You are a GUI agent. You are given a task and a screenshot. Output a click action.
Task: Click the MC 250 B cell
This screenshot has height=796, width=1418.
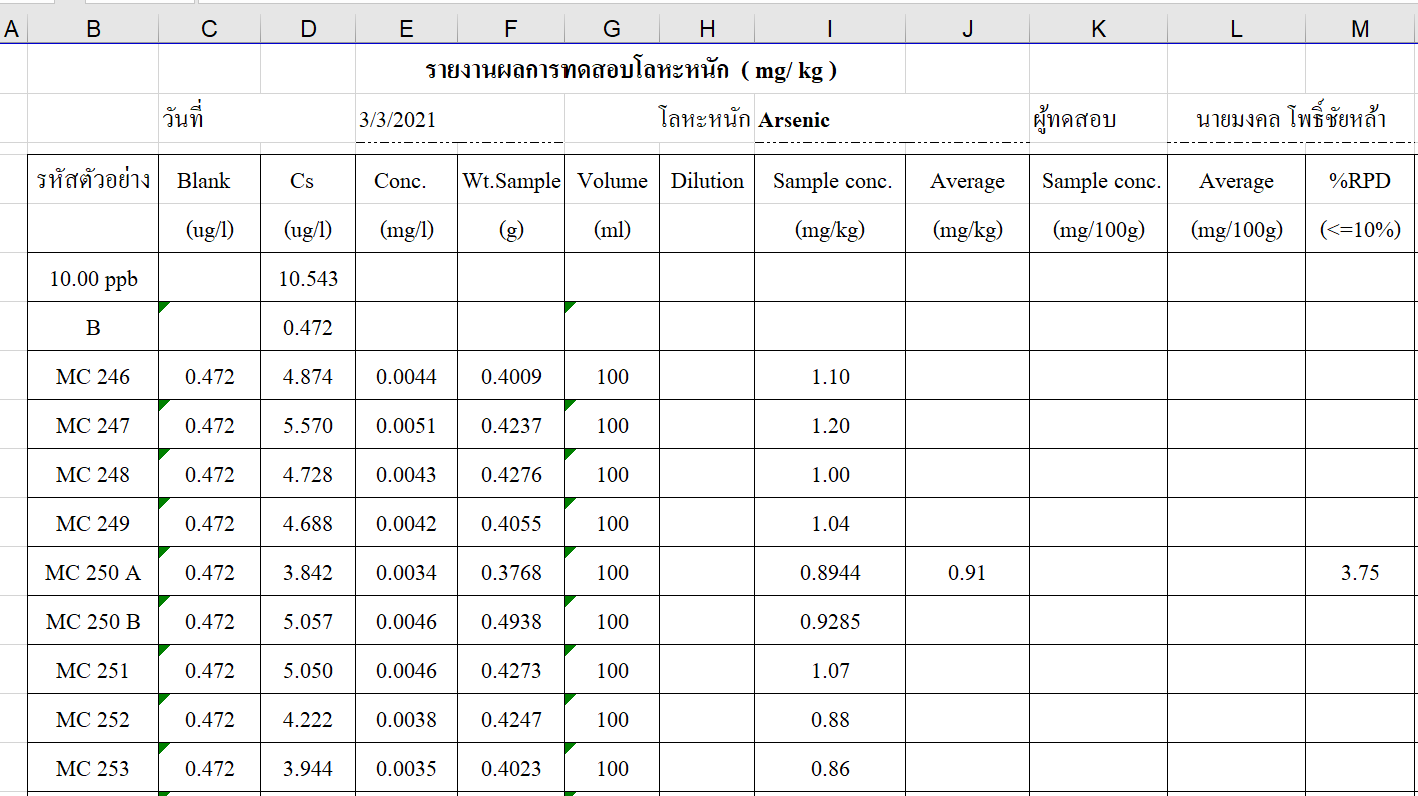[x=93, y=621]
